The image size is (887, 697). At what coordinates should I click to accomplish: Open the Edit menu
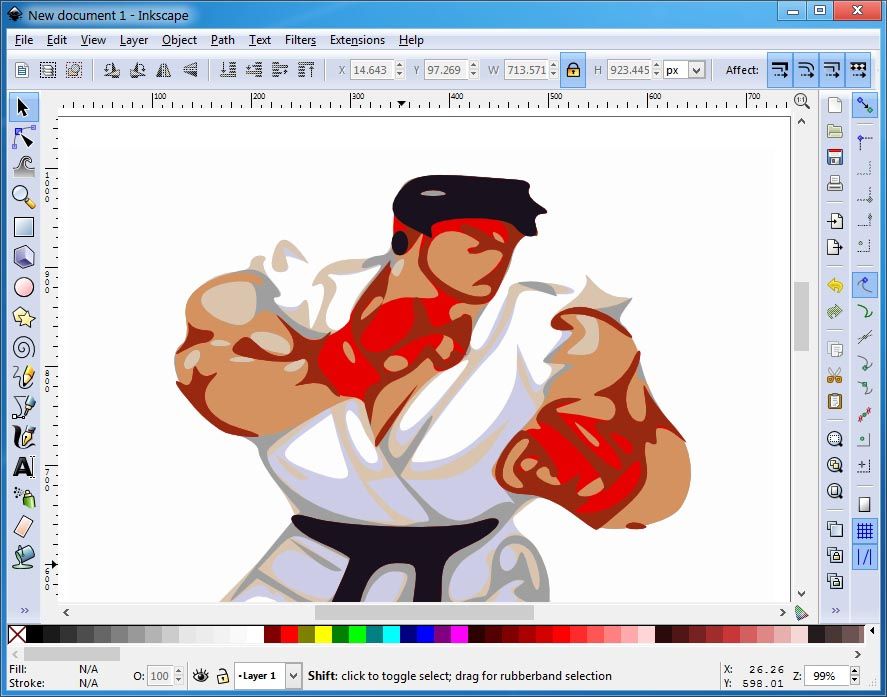(57, 40)
